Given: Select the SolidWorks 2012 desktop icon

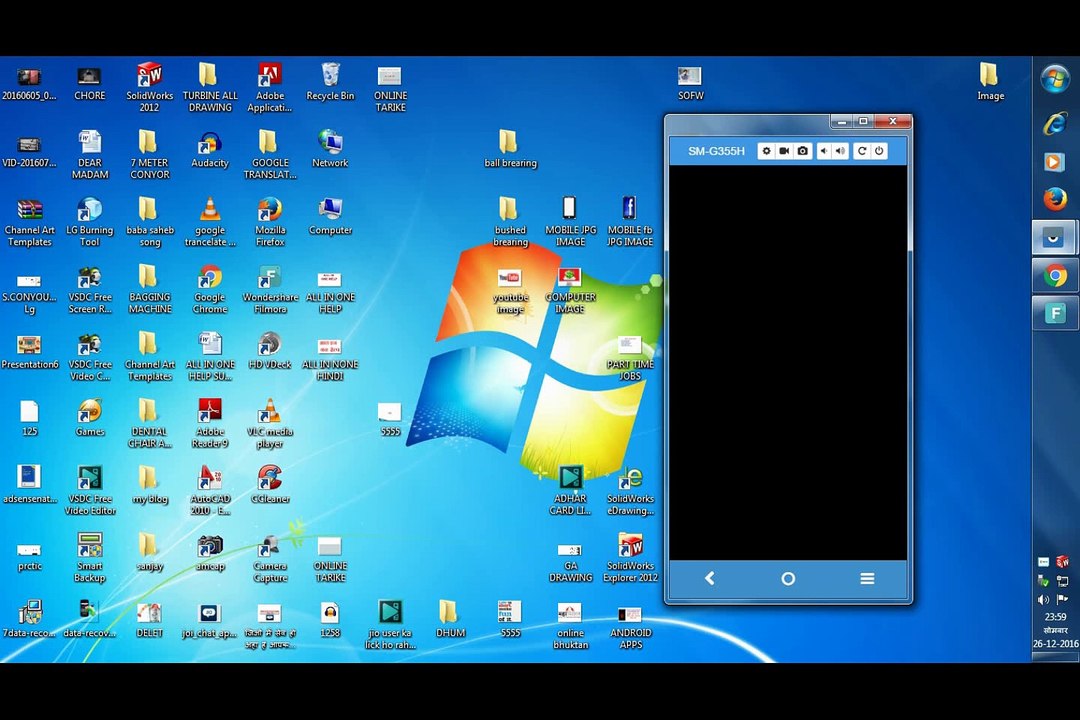Looking at the screenshot, I should pyautogui.click(x=149, y=88).
